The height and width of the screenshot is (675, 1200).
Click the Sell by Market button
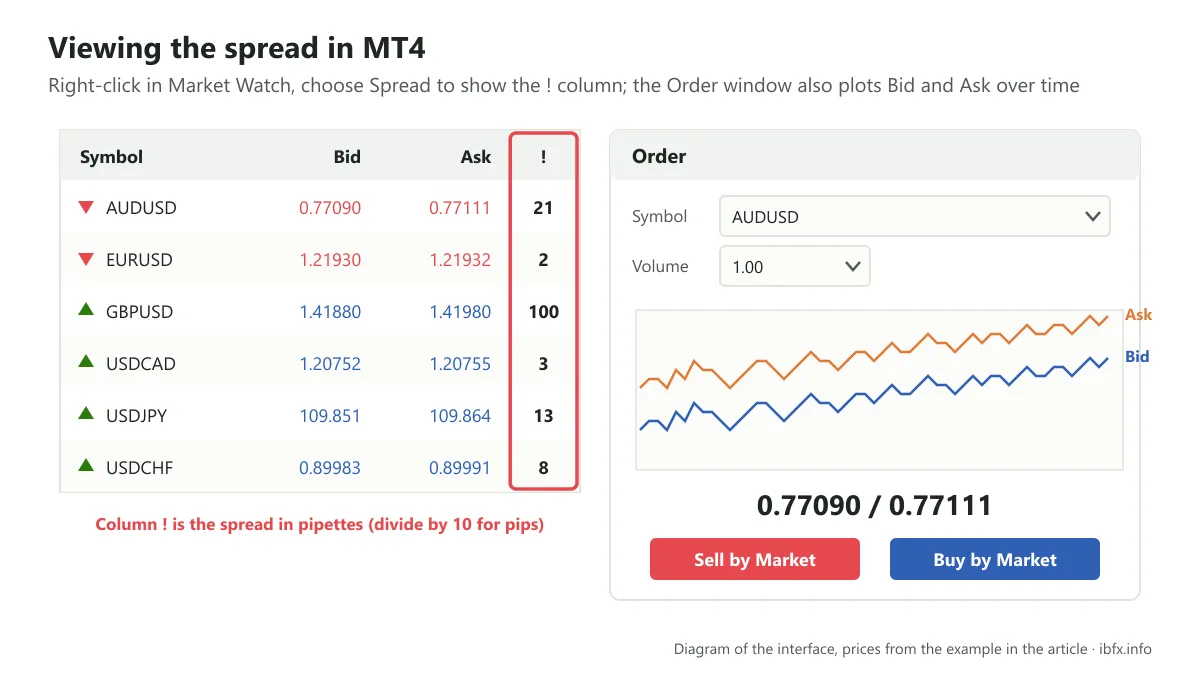[x=755, y=559]
